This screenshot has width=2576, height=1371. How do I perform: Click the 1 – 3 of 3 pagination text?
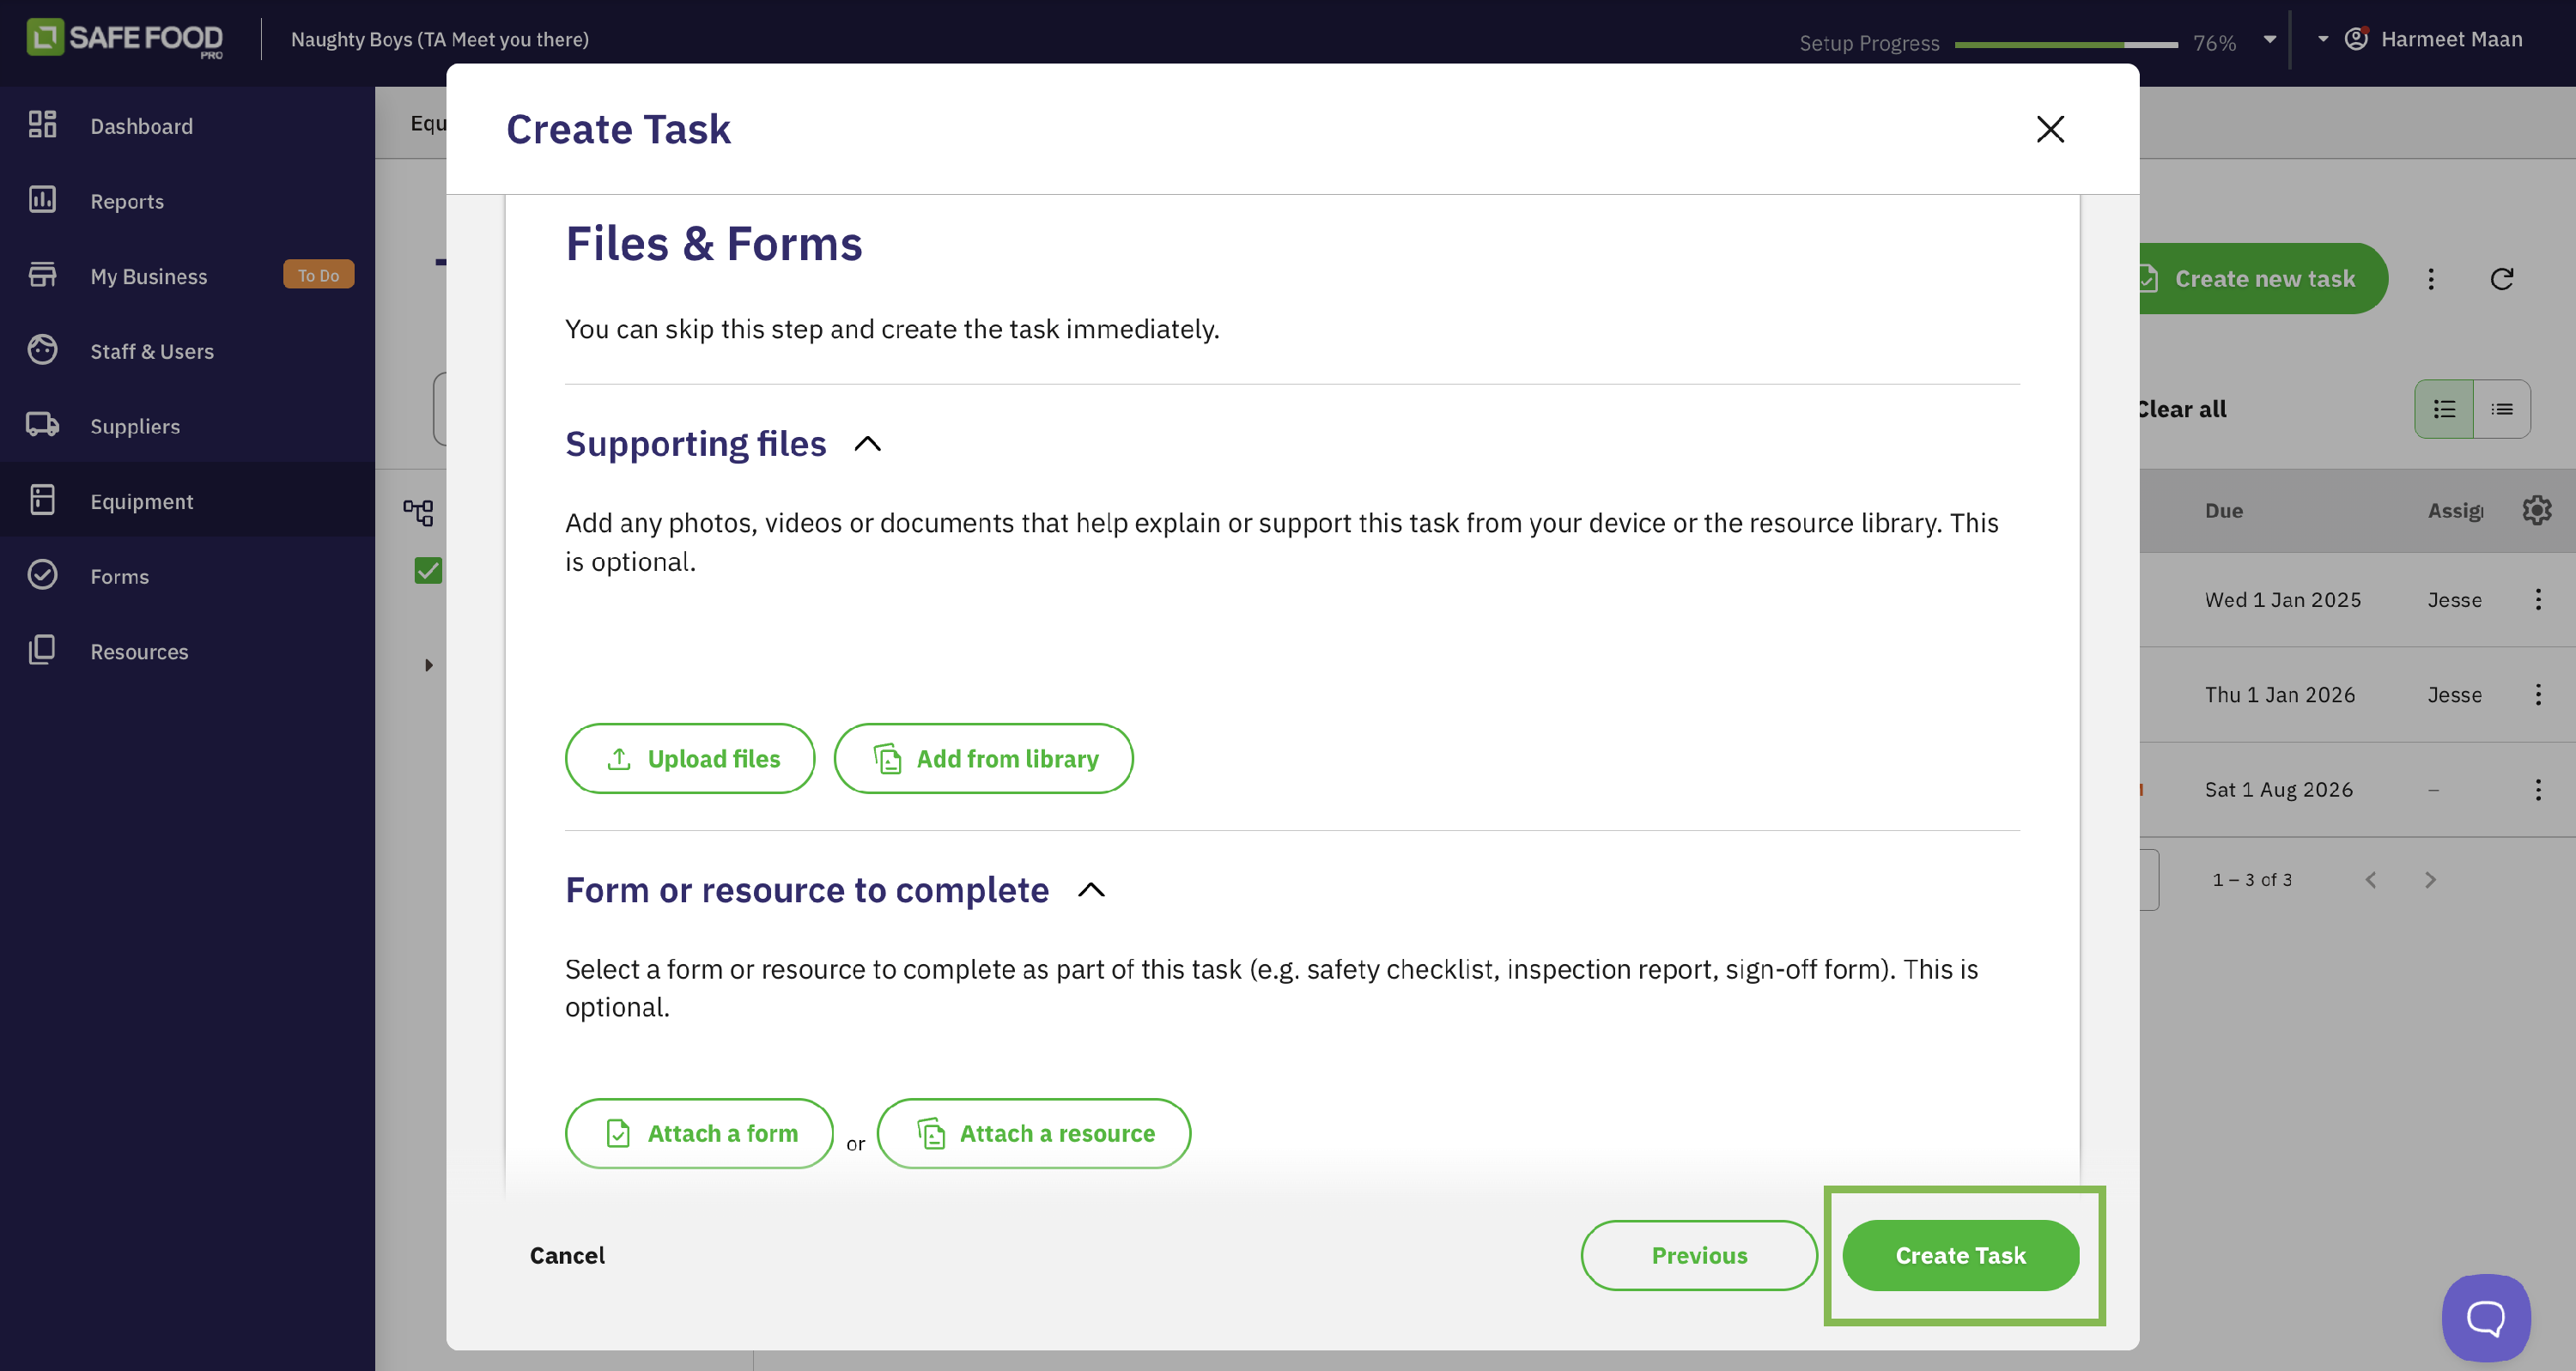click(x=2252, y=880)
